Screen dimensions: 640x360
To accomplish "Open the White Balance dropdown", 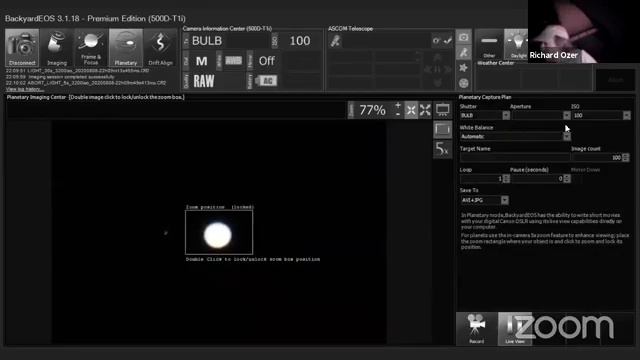I will coord(567,137).
